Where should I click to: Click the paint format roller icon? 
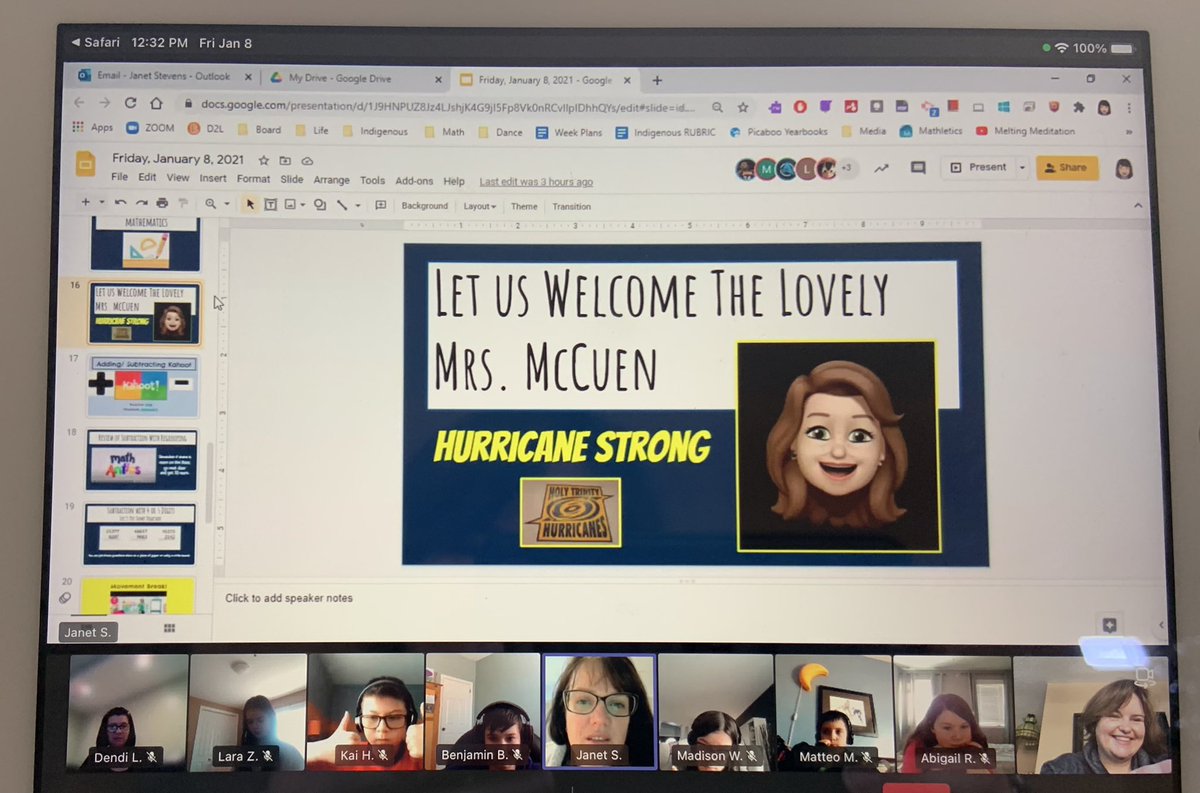pyautogui.click(x=183, y=204)
